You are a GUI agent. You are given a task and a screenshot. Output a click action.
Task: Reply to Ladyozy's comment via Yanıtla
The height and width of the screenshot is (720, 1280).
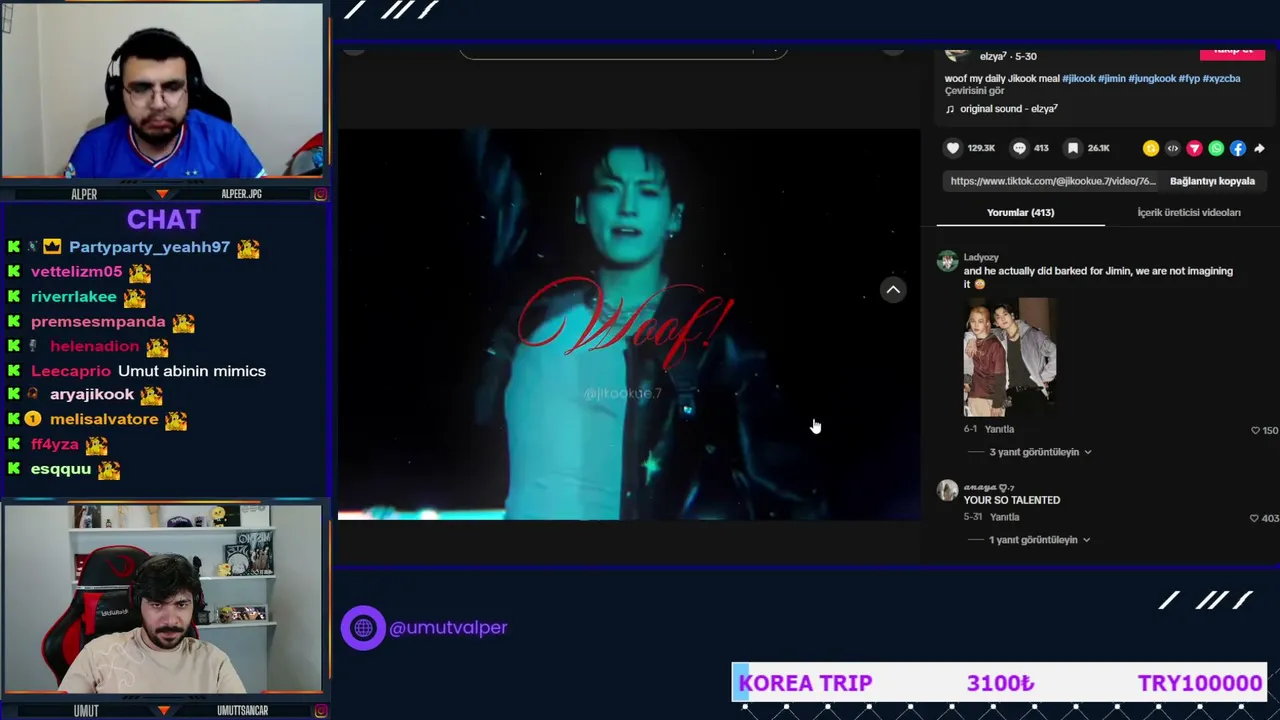tap(999, 429)
